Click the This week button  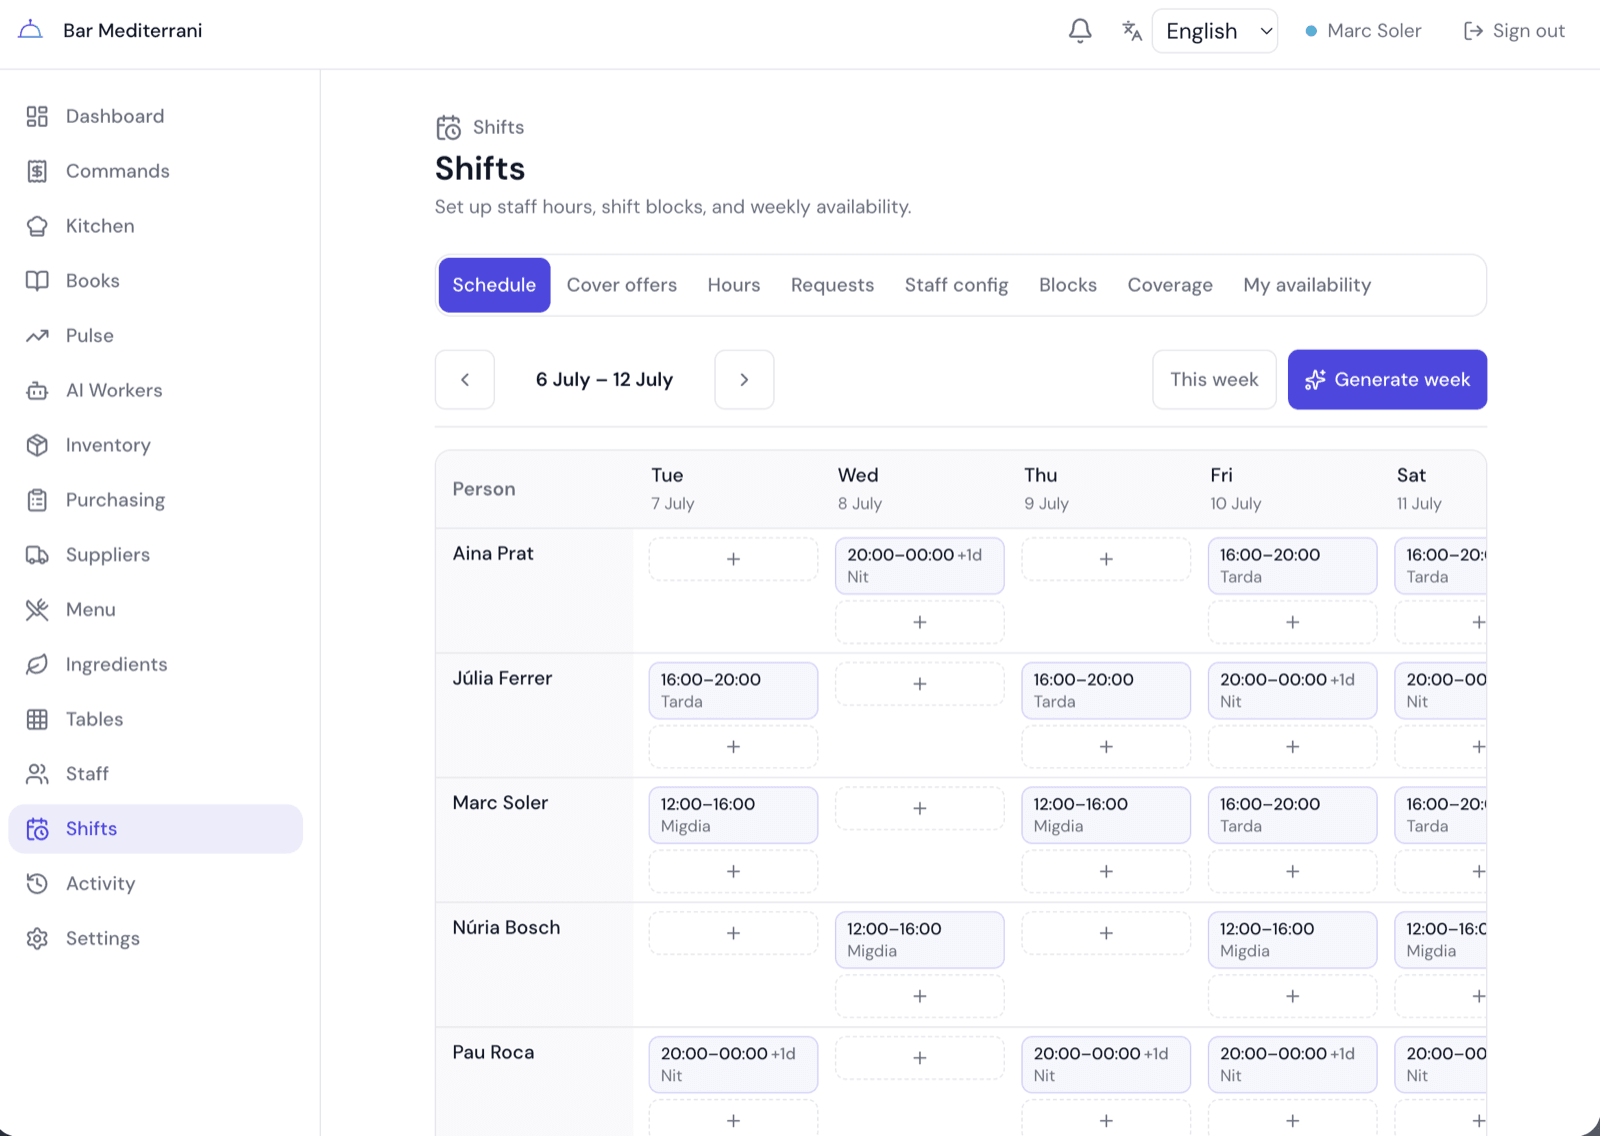pos(1214,380)
